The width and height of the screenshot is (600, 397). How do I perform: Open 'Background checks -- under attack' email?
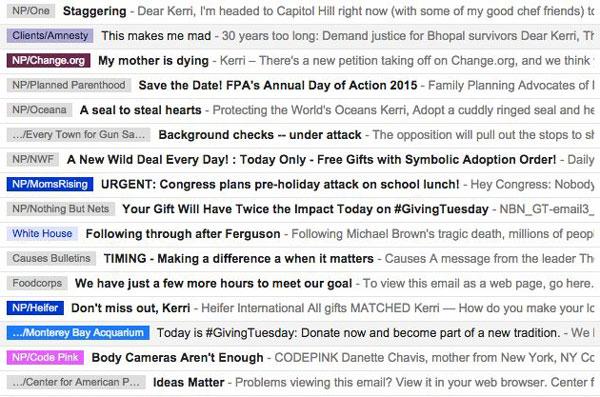pyautogui.click(x=260, y=135)
